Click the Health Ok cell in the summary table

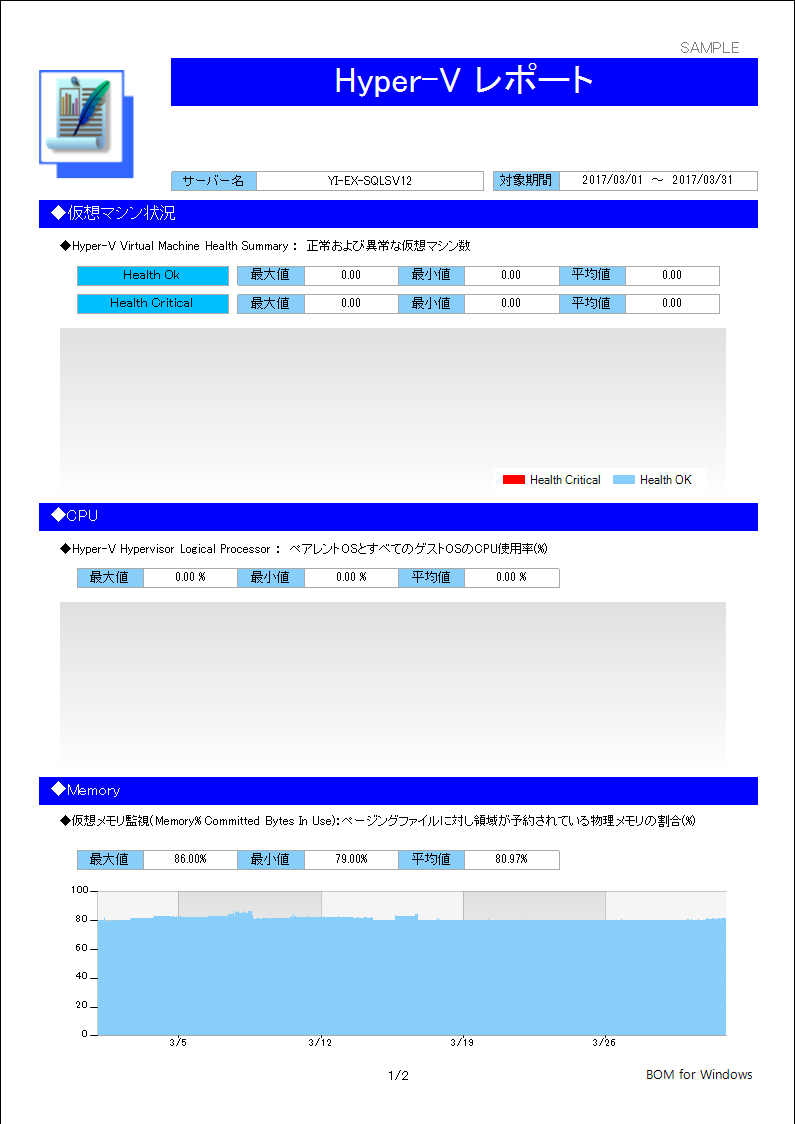153,275
